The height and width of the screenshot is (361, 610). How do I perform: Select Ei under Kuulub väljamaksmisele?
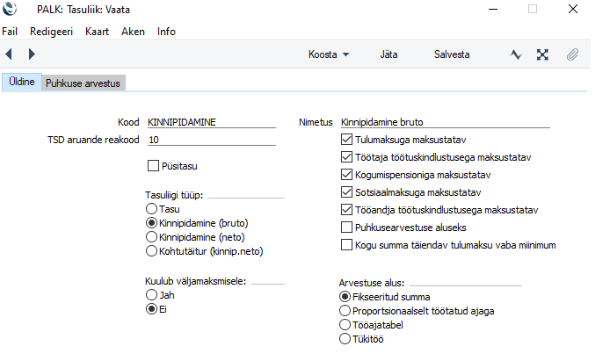click(x=151, y=309)
